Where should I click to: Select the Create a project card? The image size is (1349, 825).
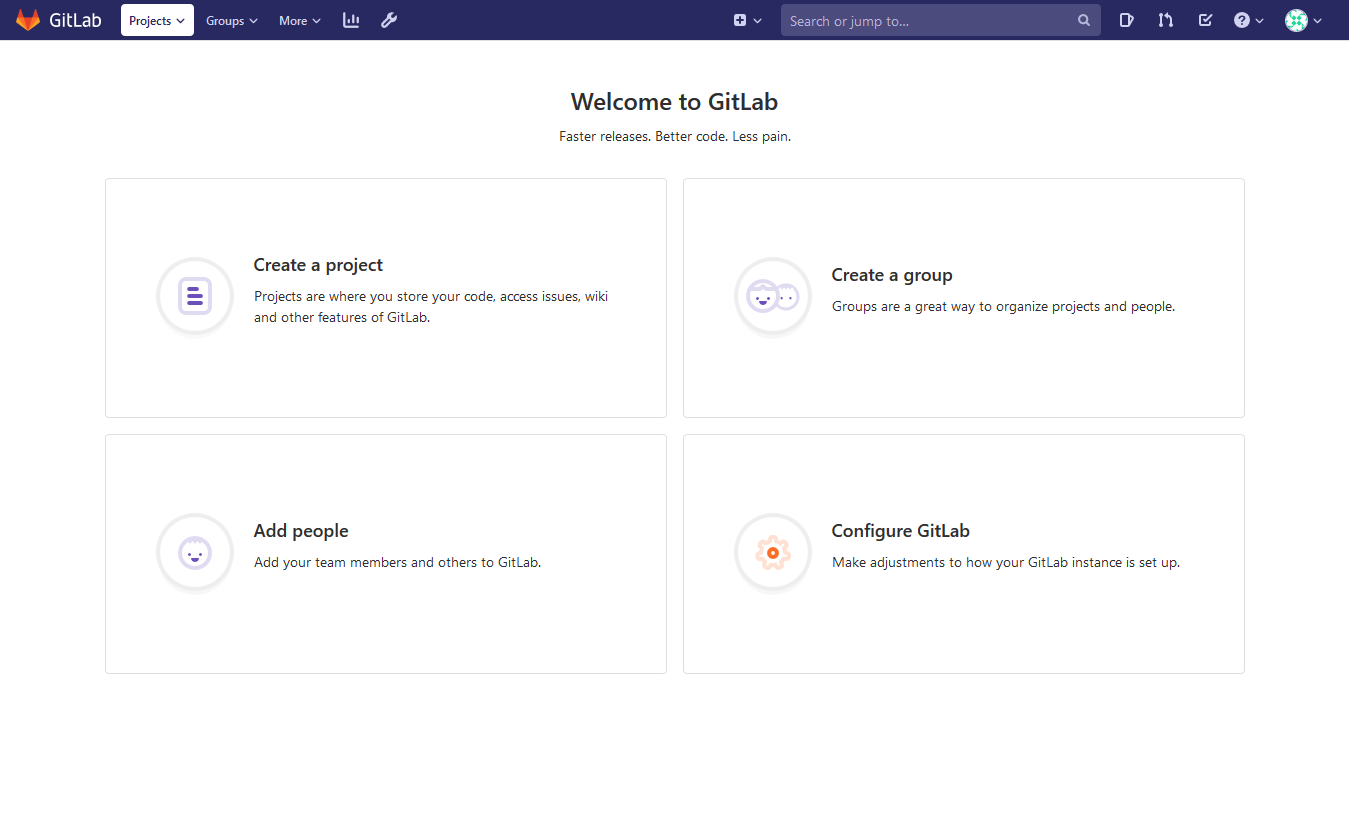386,297
